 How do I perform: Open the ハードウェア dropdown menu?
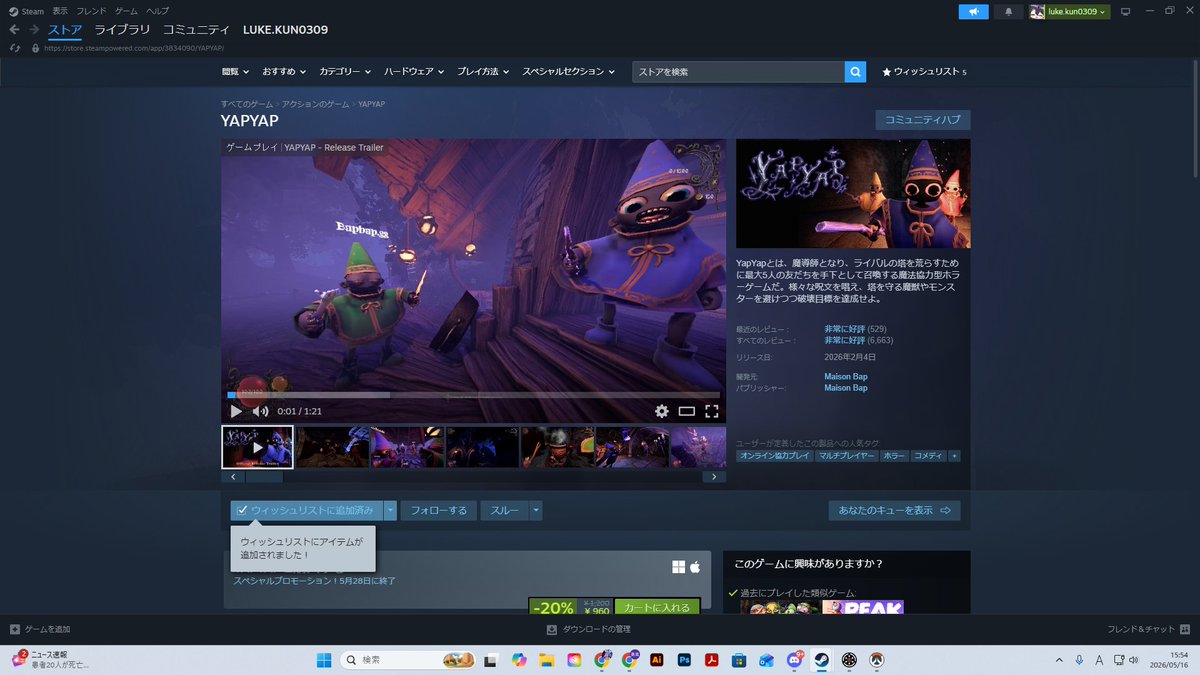click(414, 72)
